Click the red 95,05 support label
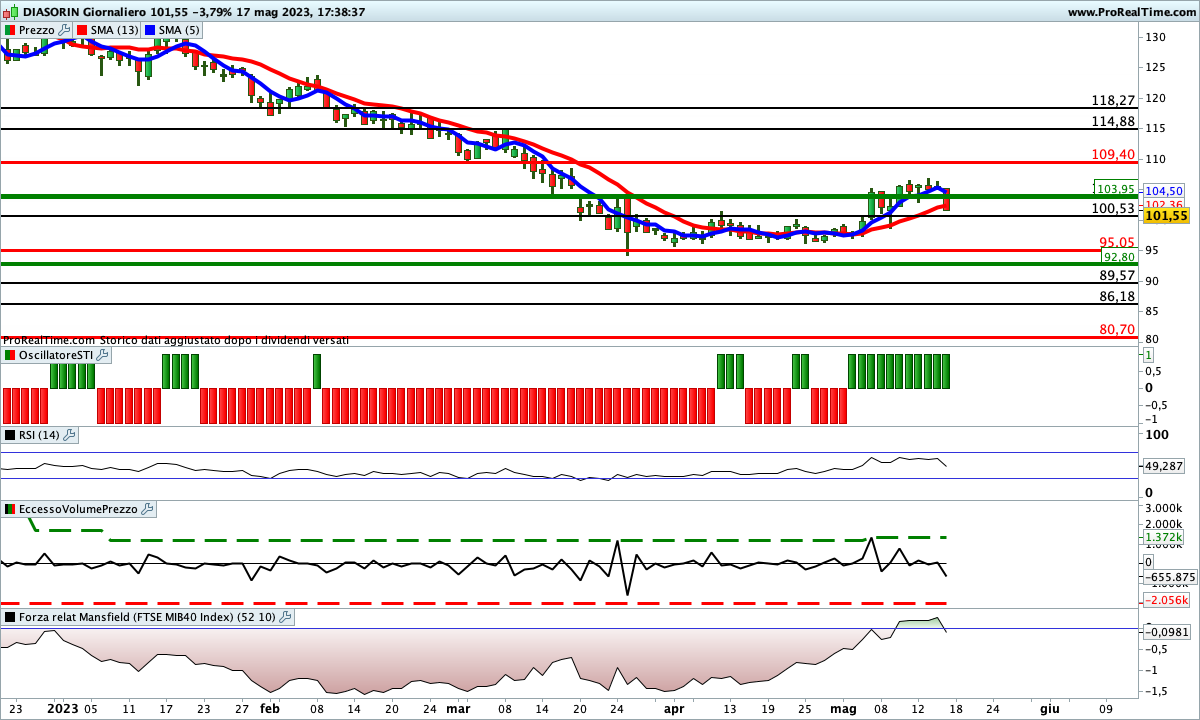The height and width of the screenshot is (720, 1200). tap(1117, 243)
